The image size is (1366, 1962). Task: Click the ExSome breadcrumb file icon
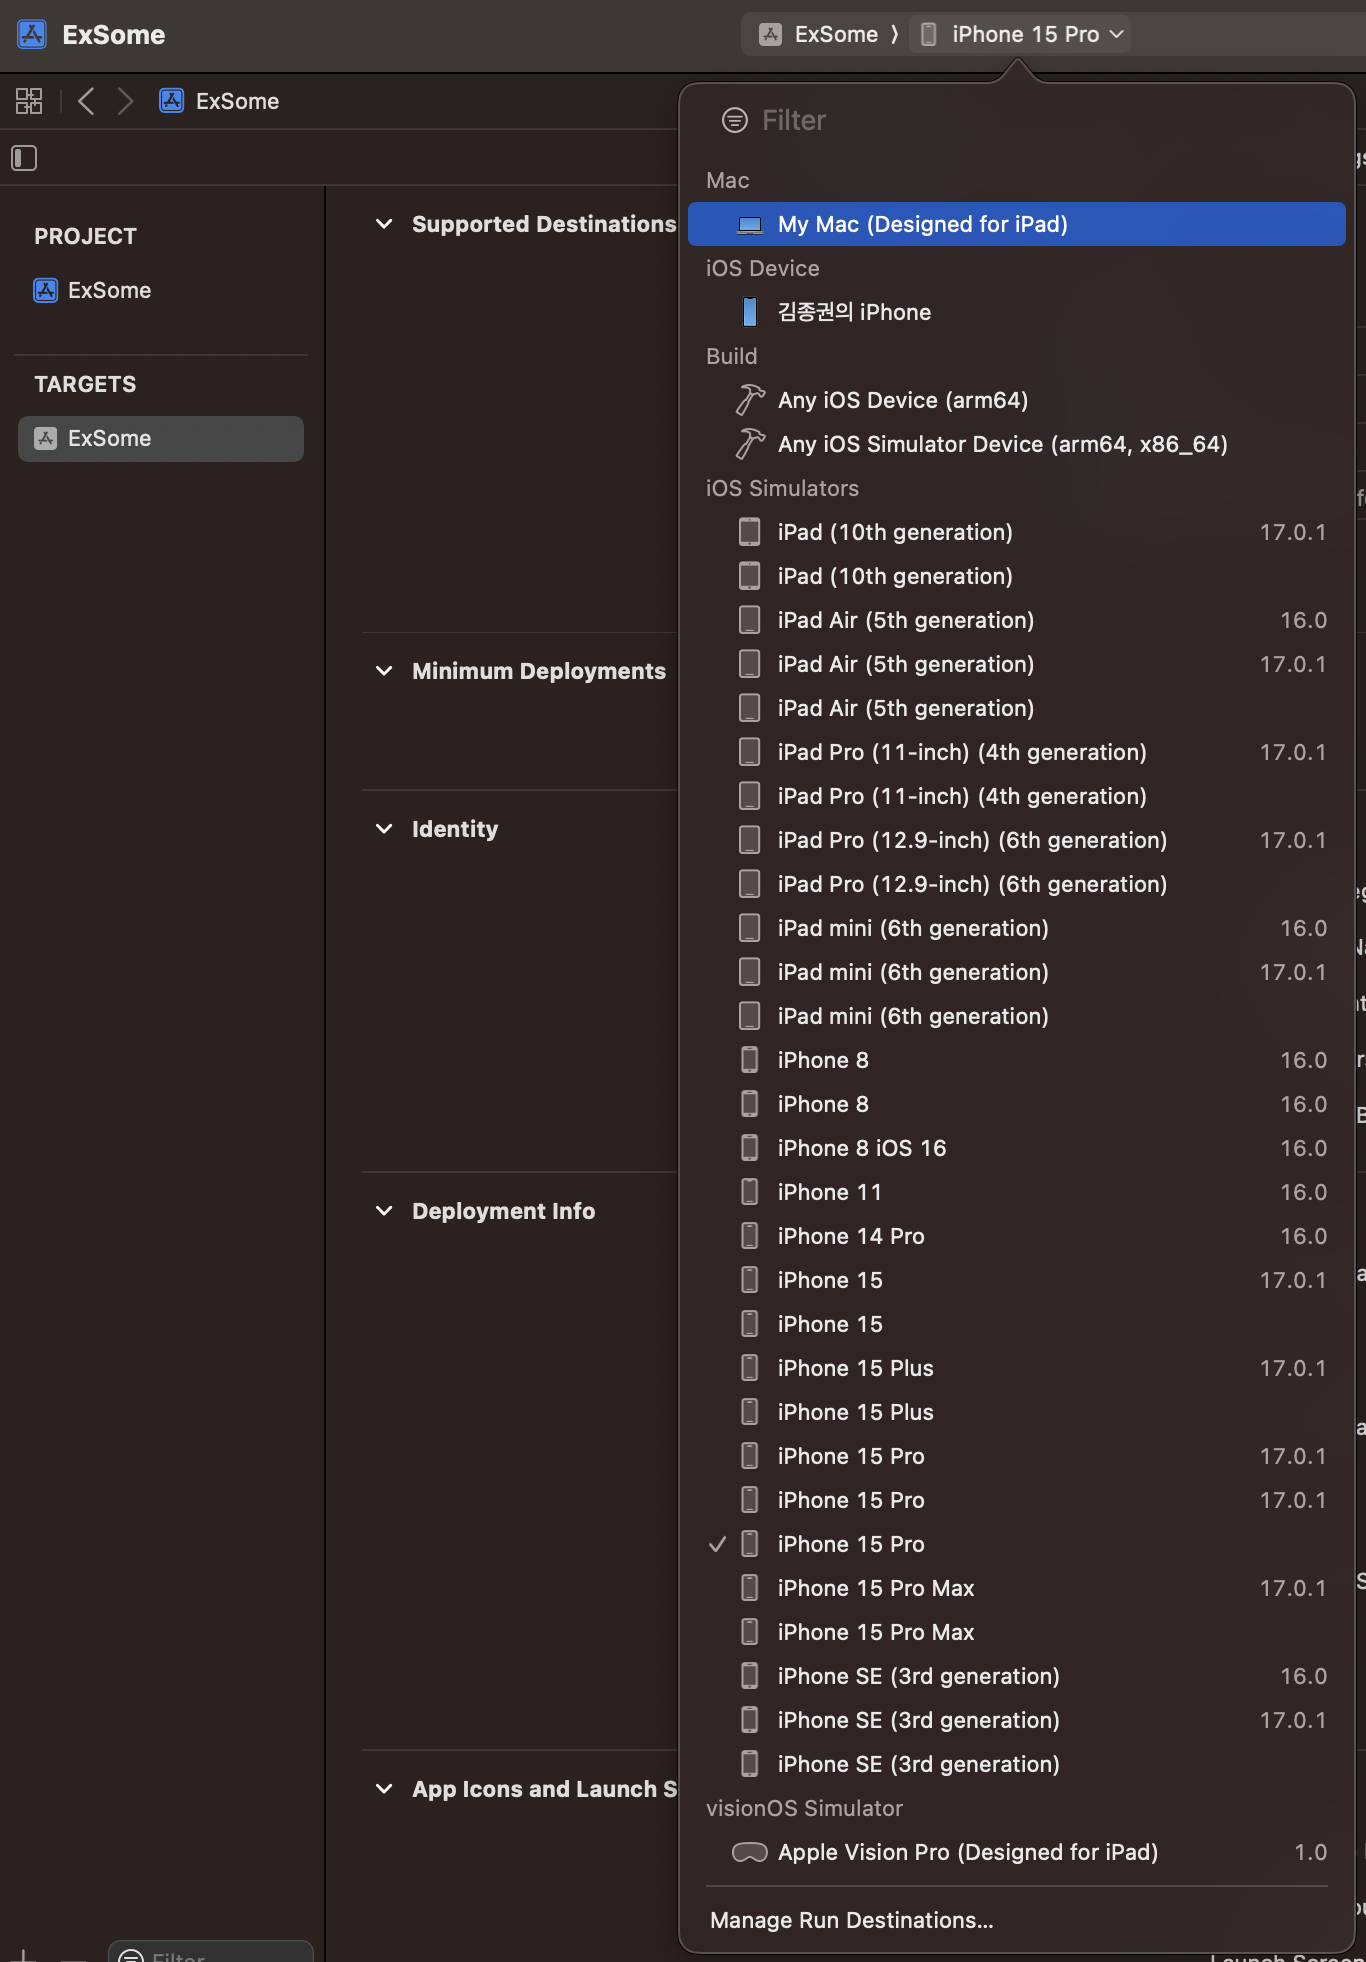[x=172, y=101]
